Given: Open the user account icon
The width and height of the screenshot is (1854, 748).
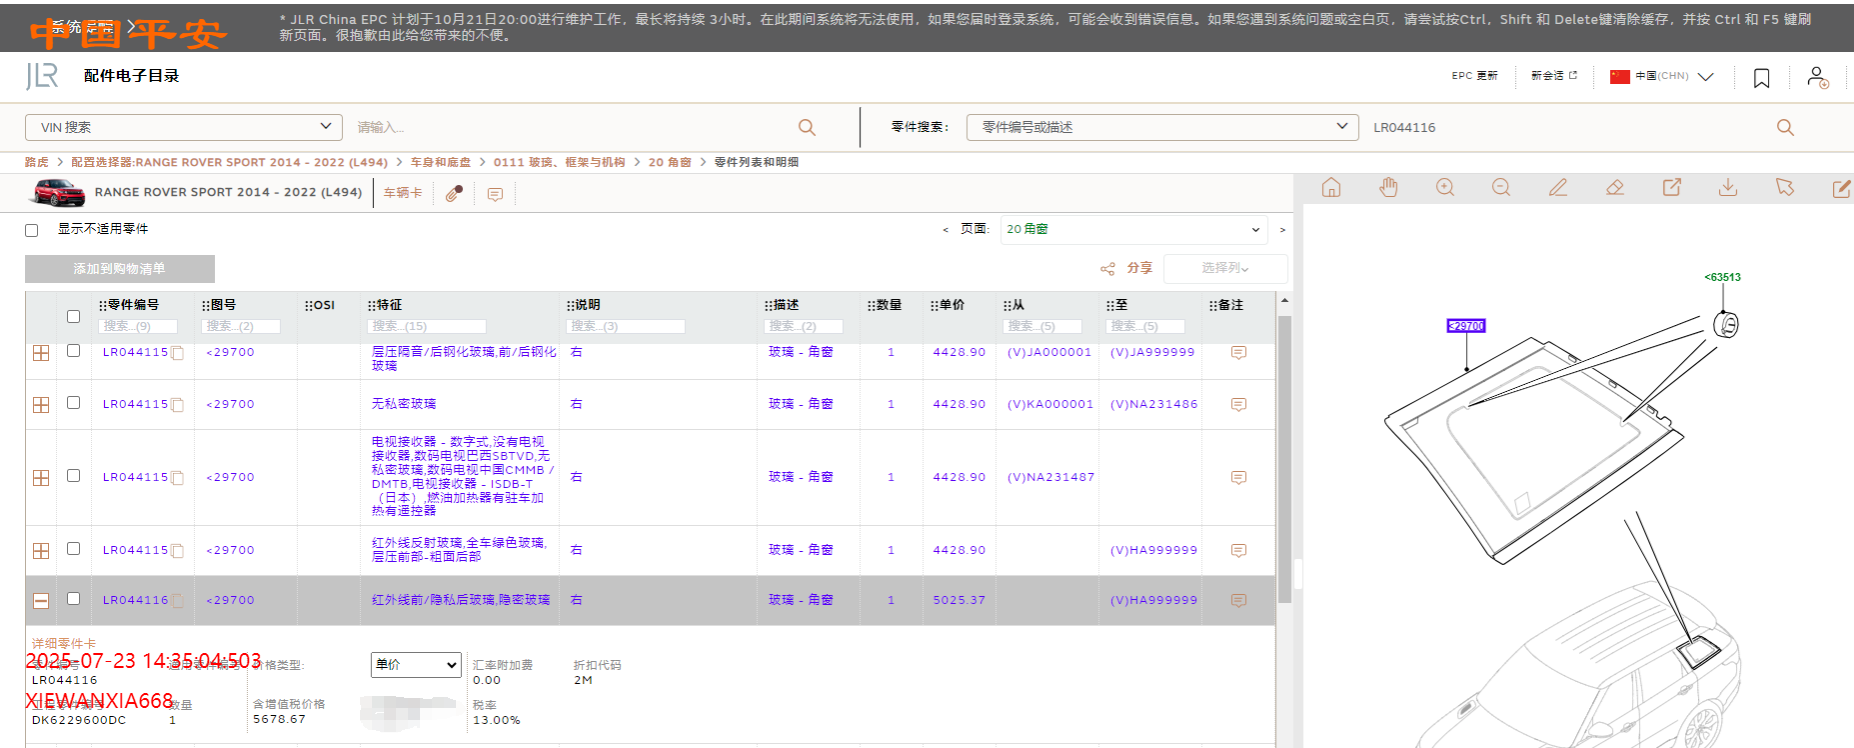Looking at the screenshot, I should 1817,77.
